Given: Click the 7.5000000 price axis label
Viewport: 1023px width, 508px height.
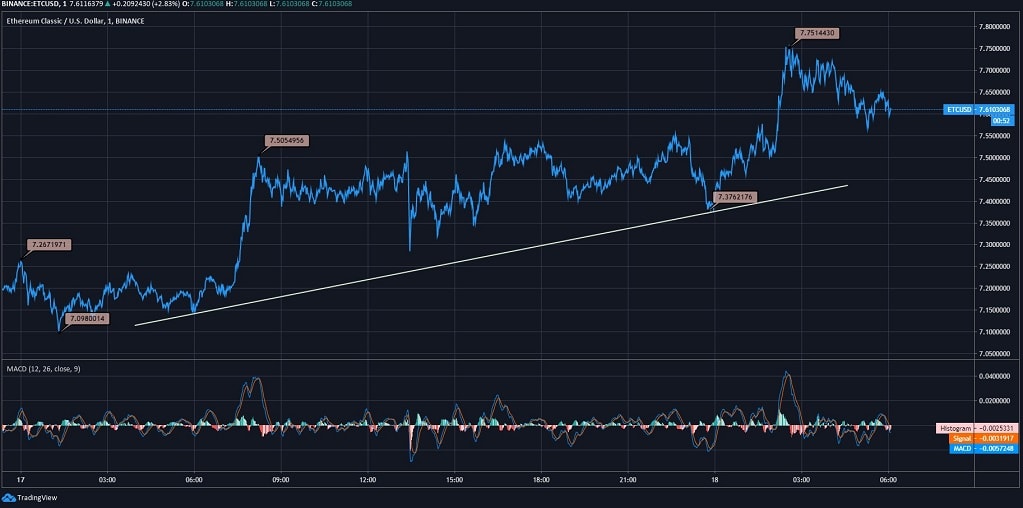Looking at the screenshot, I should pos(995,158).
